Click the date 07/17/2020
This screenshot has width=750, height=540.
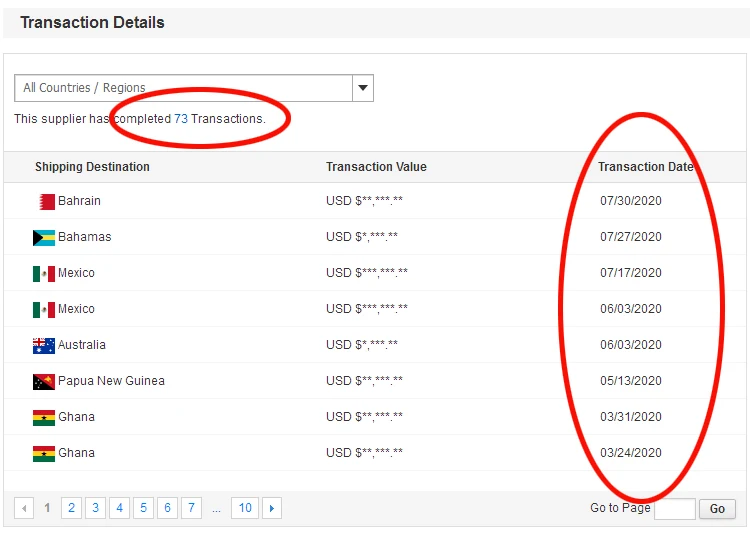coord(631,273)
